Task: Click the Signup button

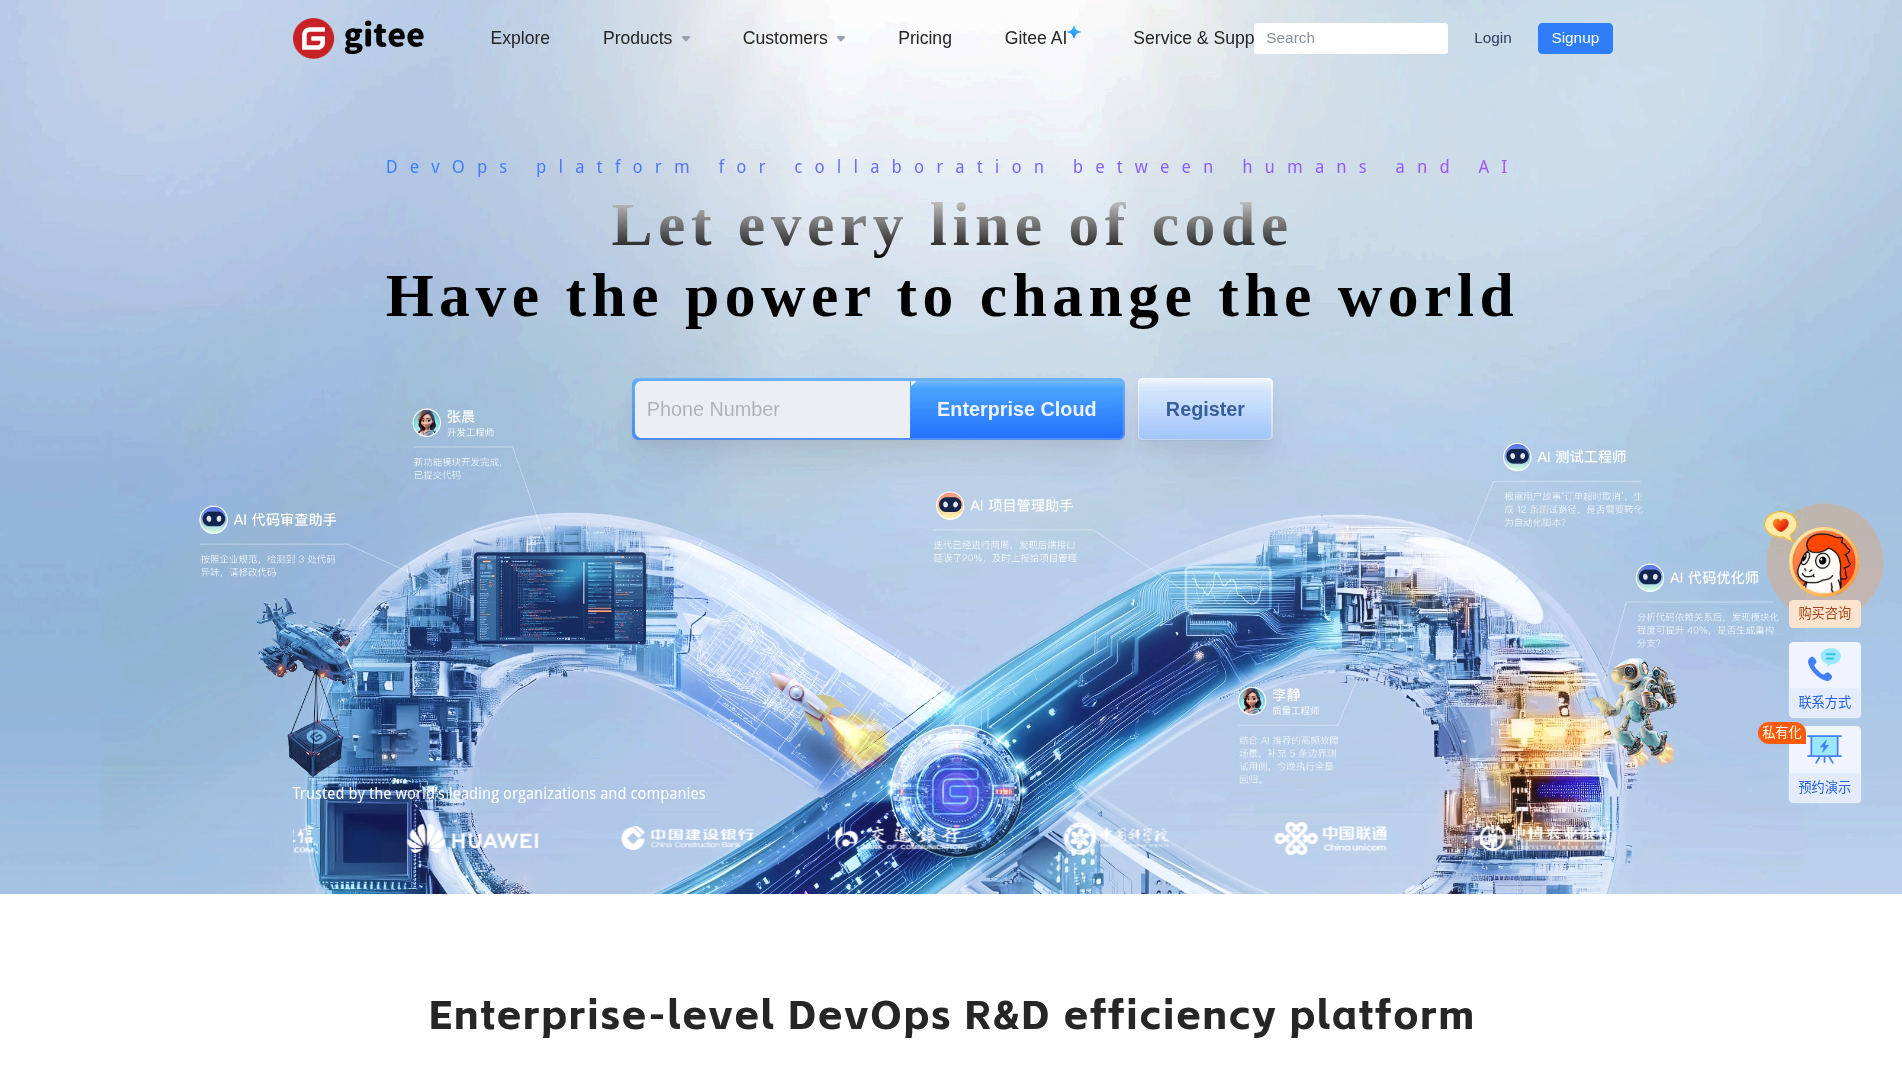Action: pos(1574,38)
